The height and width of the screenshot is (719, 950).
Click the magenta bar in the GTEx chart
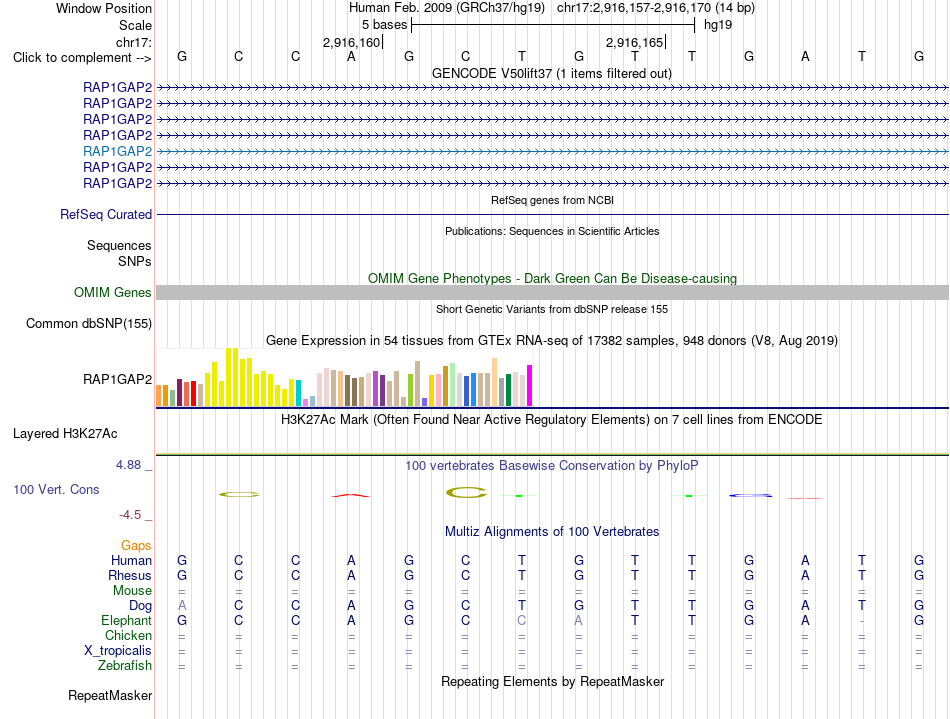pos(530,385)
